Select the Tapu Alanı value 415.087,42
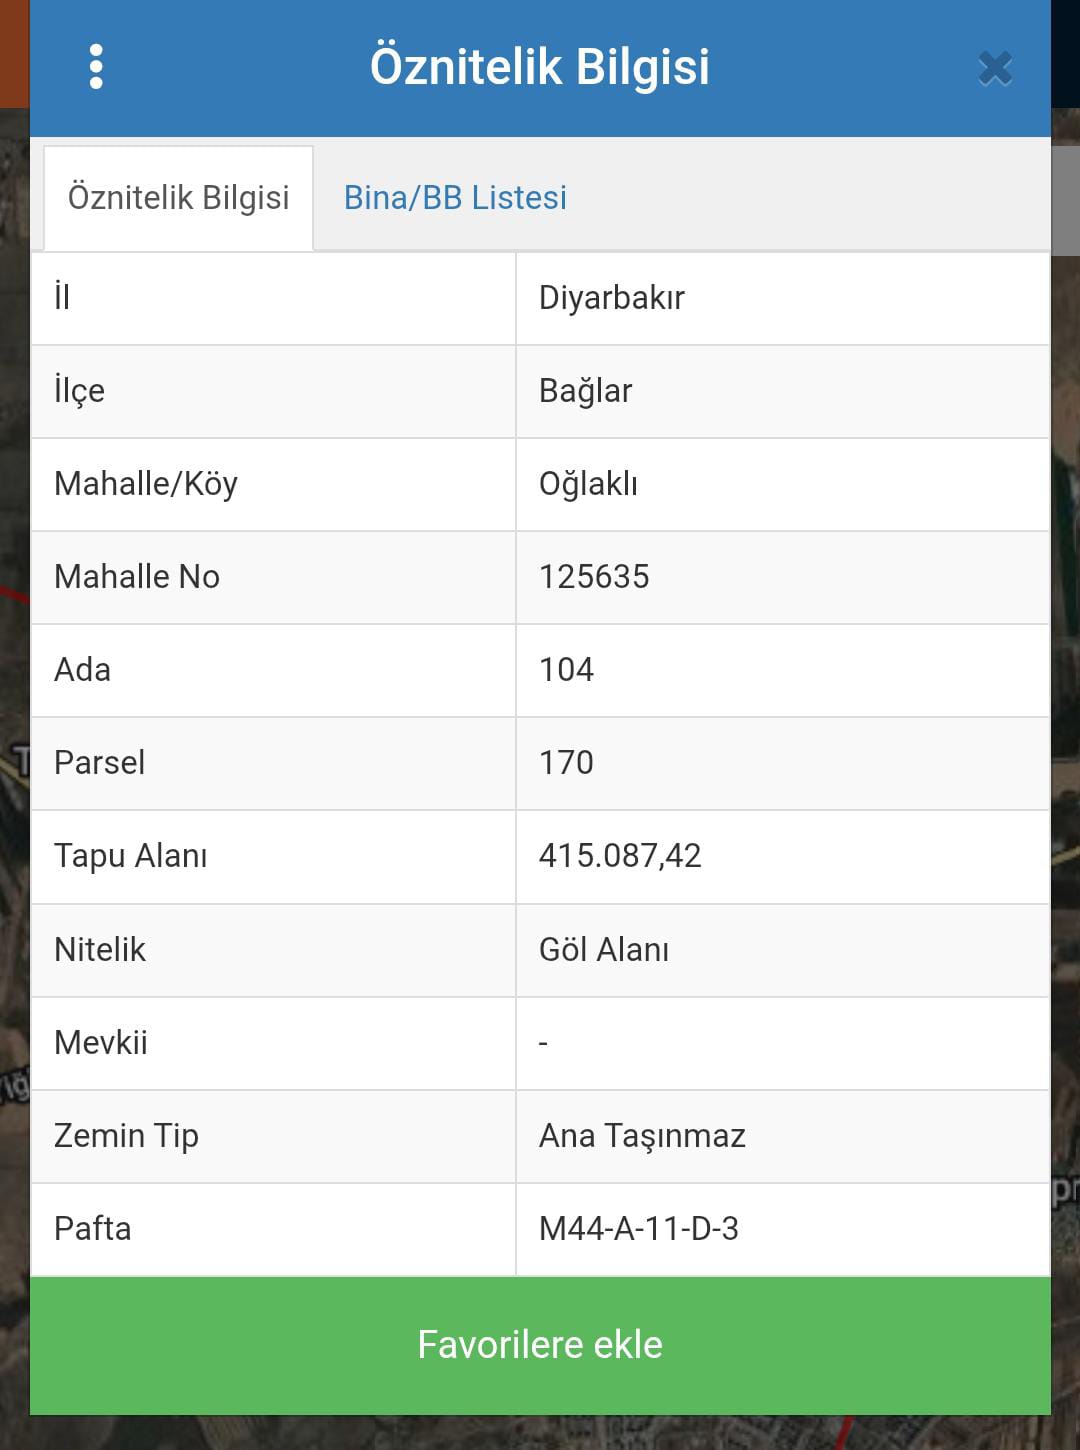1080x1450 pixels. [620, 856]
